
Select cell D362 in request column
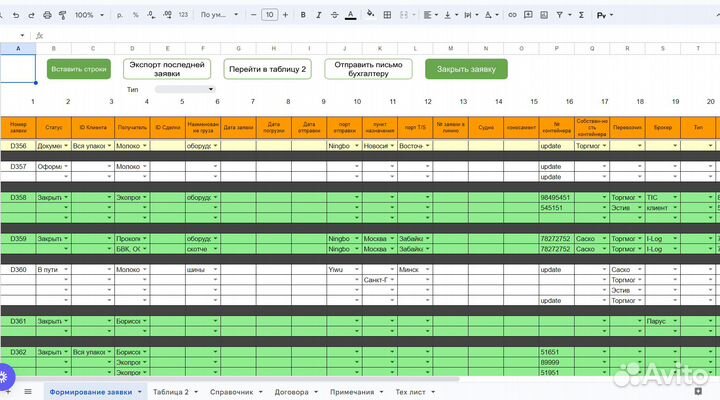(x=18, y=352)
